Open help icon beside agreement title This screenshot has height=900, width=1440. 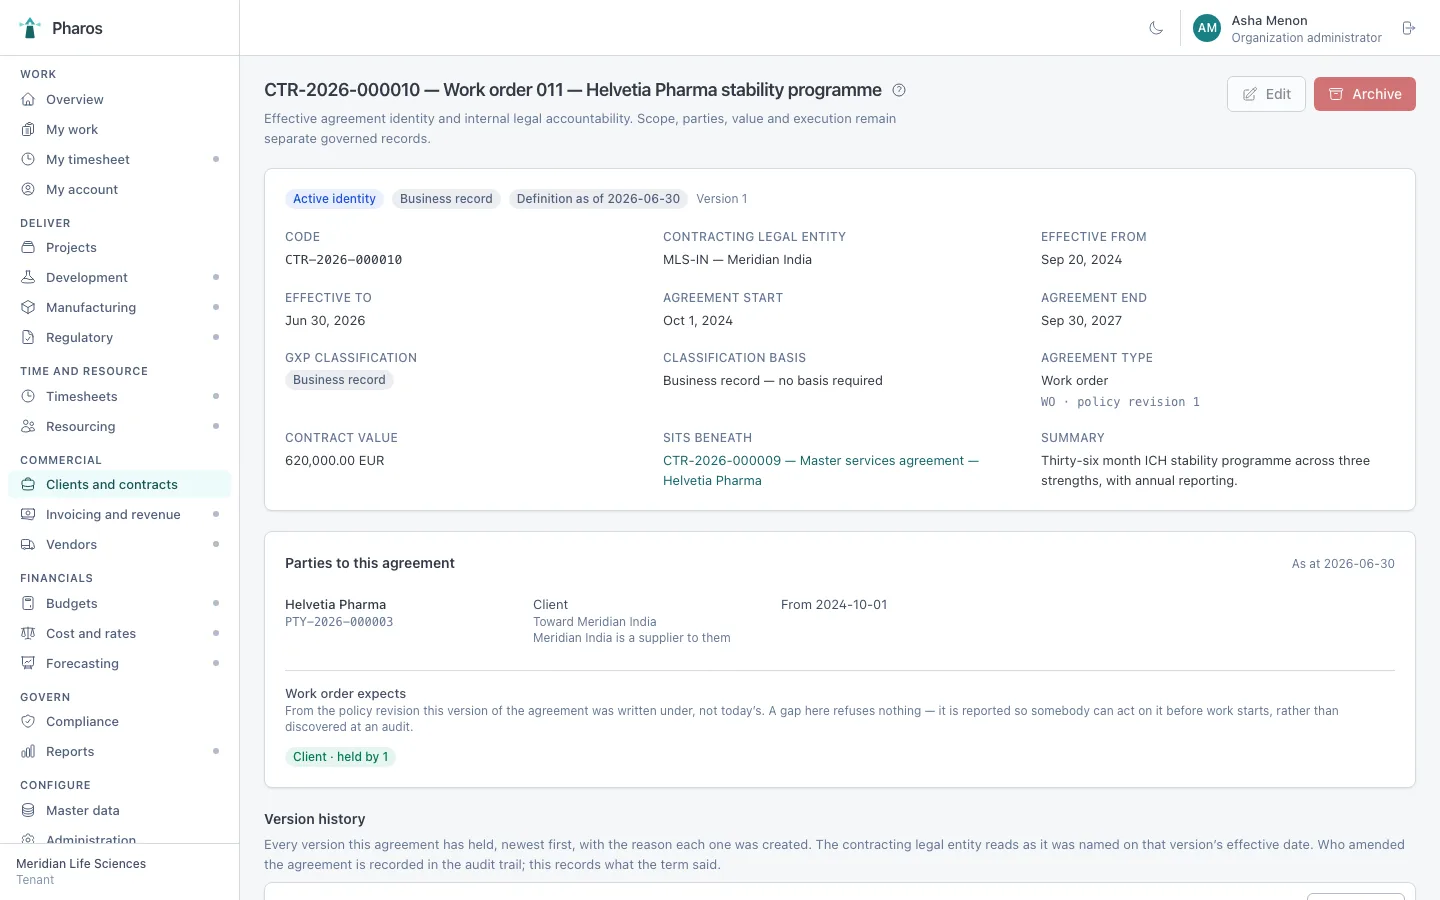pyautogui.click(x=899, y=90)
